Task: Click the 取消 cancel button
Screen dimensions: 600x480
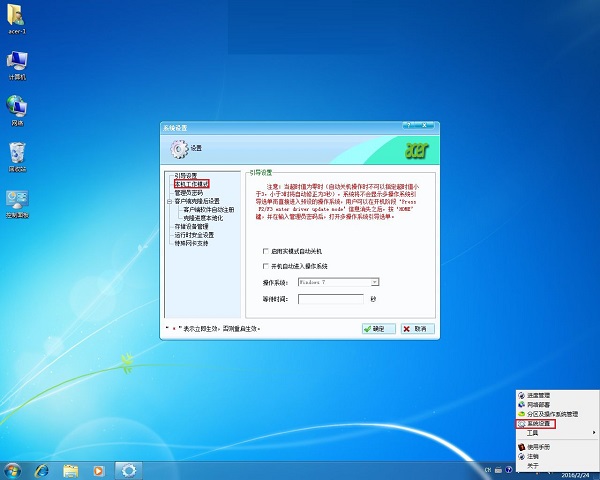Action: [418, 329]
